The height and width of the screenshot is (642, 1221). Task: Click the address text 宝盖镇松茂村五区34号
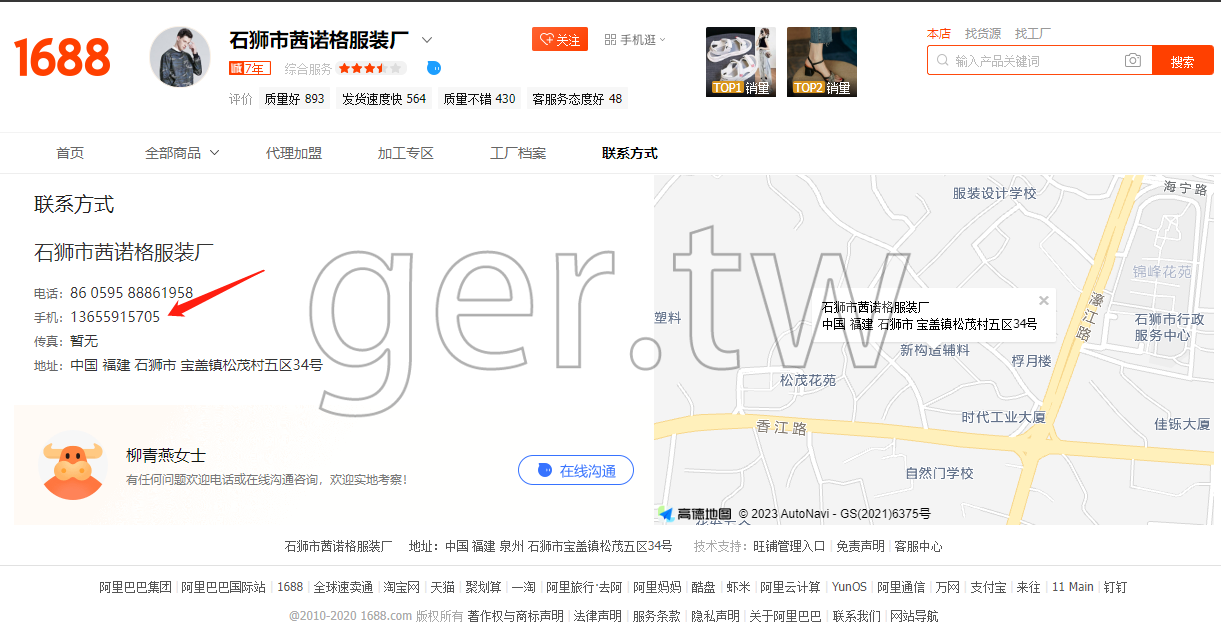[x=251, y=365]
